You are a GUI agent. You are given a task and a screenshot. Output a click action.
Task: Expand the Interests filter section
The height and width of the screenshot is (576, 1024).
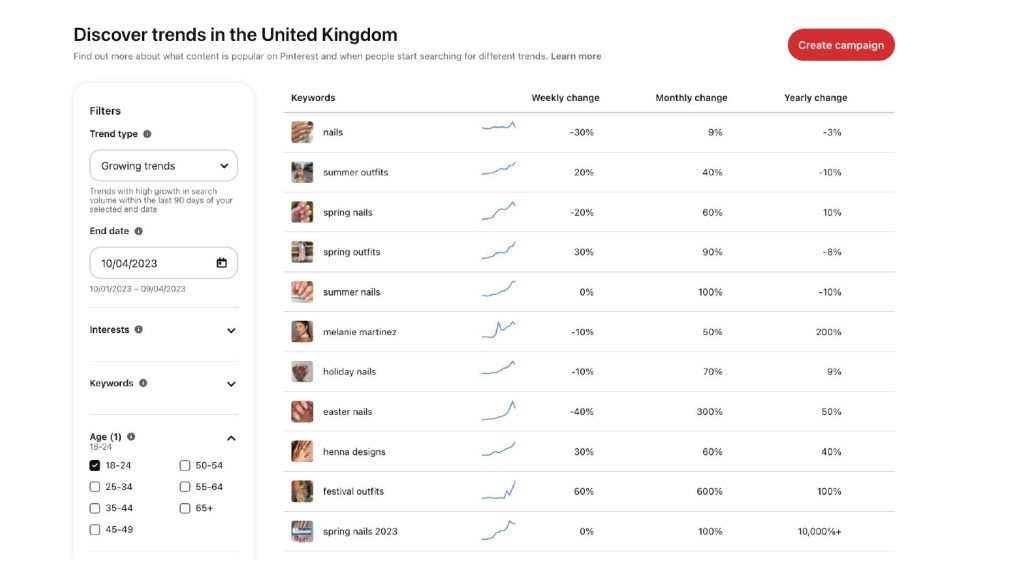(x=231, y=330)
